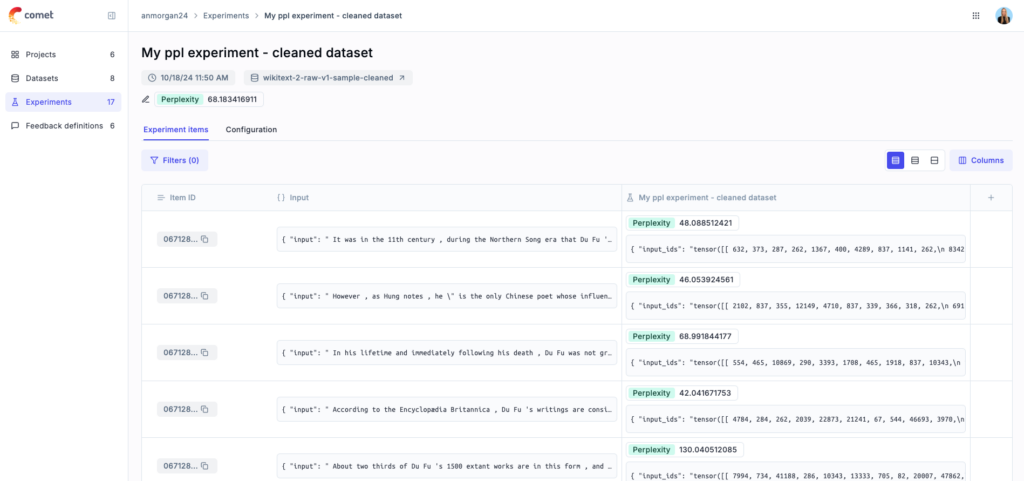Open the Filters (0) menu
Image resolution: width=1024 pixels, height=481 pixels.
pos(175,160)
